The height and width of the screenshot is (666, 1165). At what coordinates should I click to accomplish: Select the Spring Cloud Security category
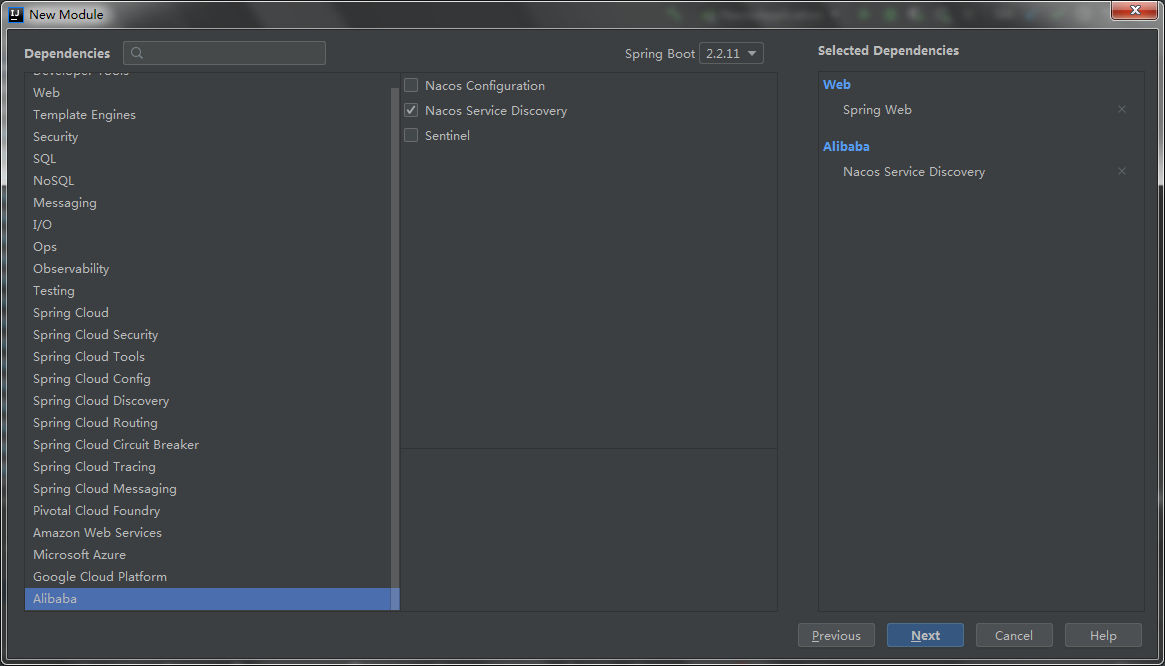pyautogui.click(x=208, y=335)
